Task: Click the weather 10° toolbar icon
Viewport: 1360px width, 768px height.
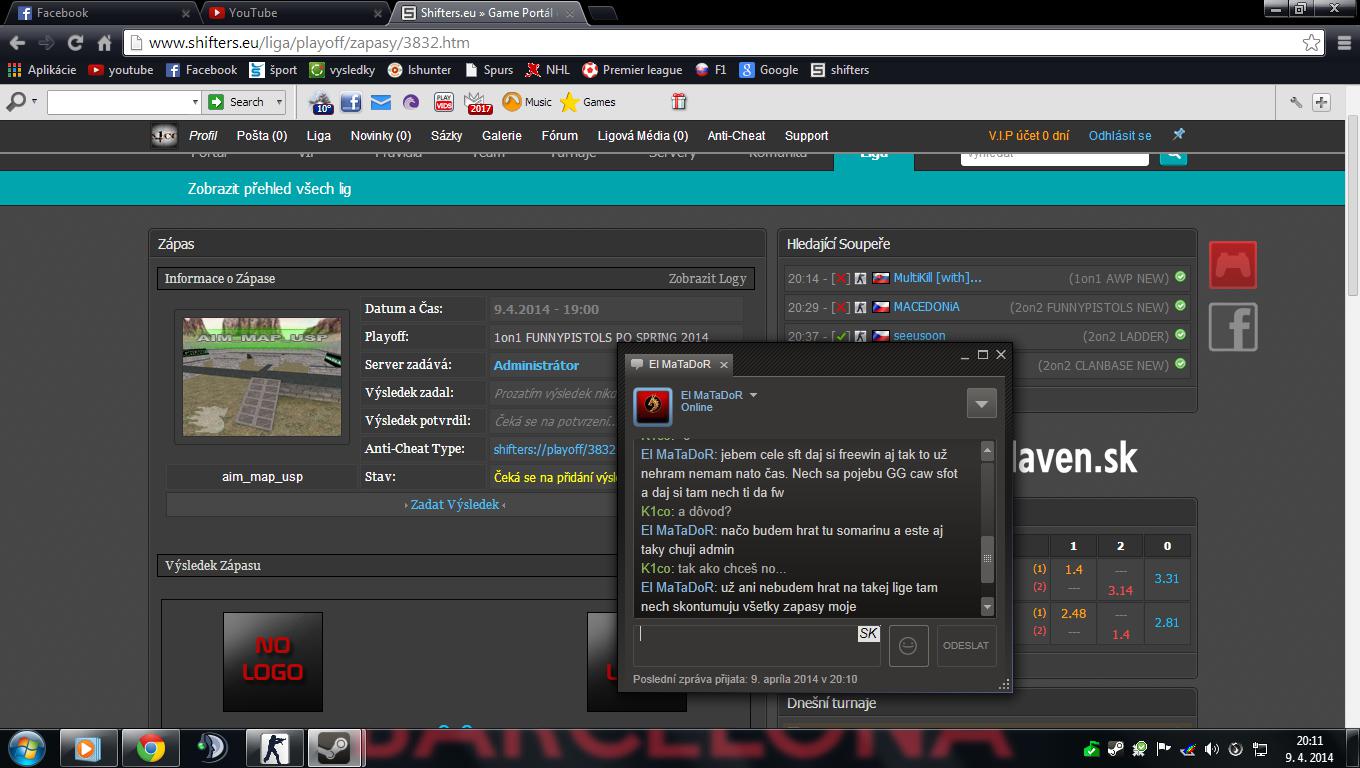Action: [x=321, y=102]
